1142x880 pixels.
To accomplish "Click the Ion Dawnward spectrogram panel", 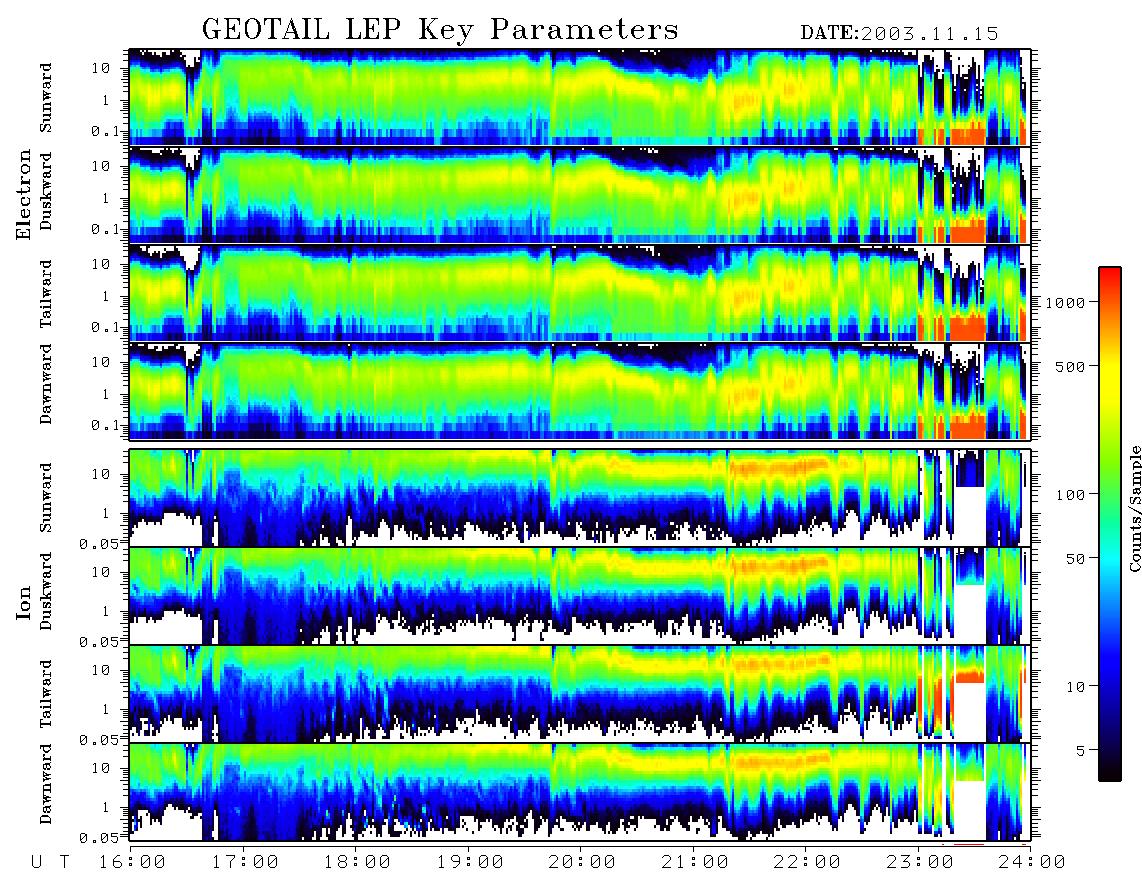I will click(579, 792).
